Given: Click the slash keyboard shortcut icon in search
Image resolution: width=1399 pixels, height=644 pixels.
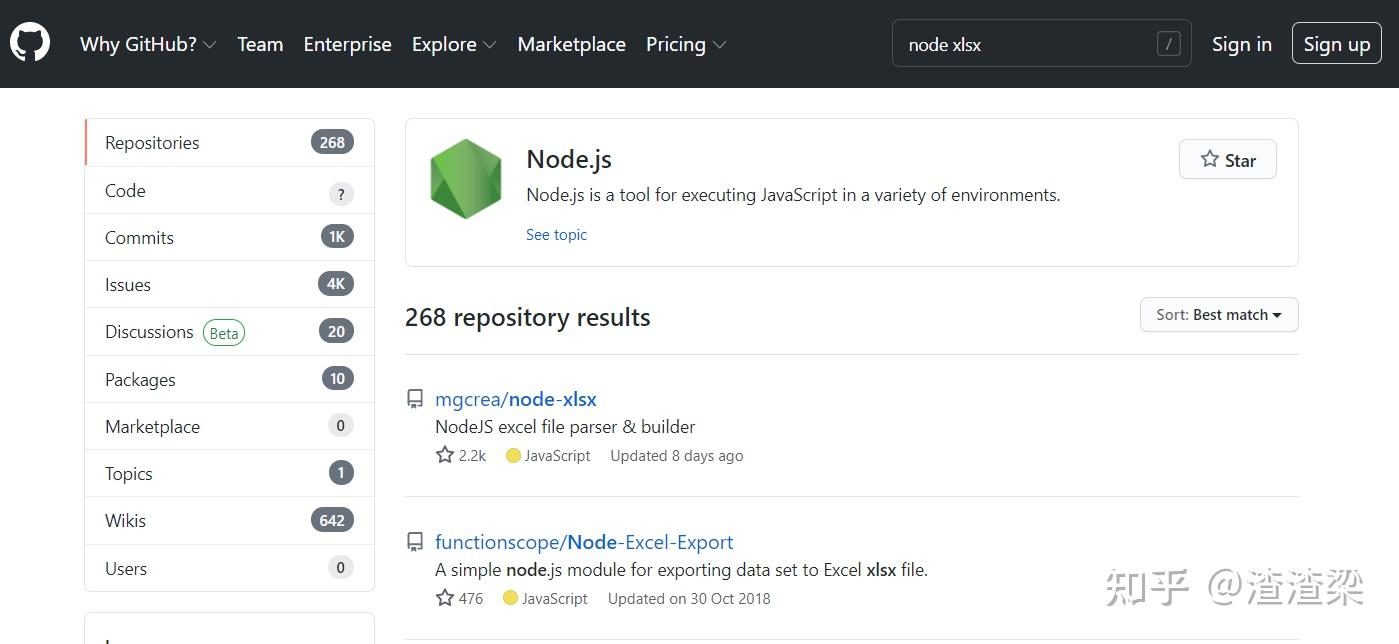Looking at the screenshot, I should click(x=1167, y=44).
